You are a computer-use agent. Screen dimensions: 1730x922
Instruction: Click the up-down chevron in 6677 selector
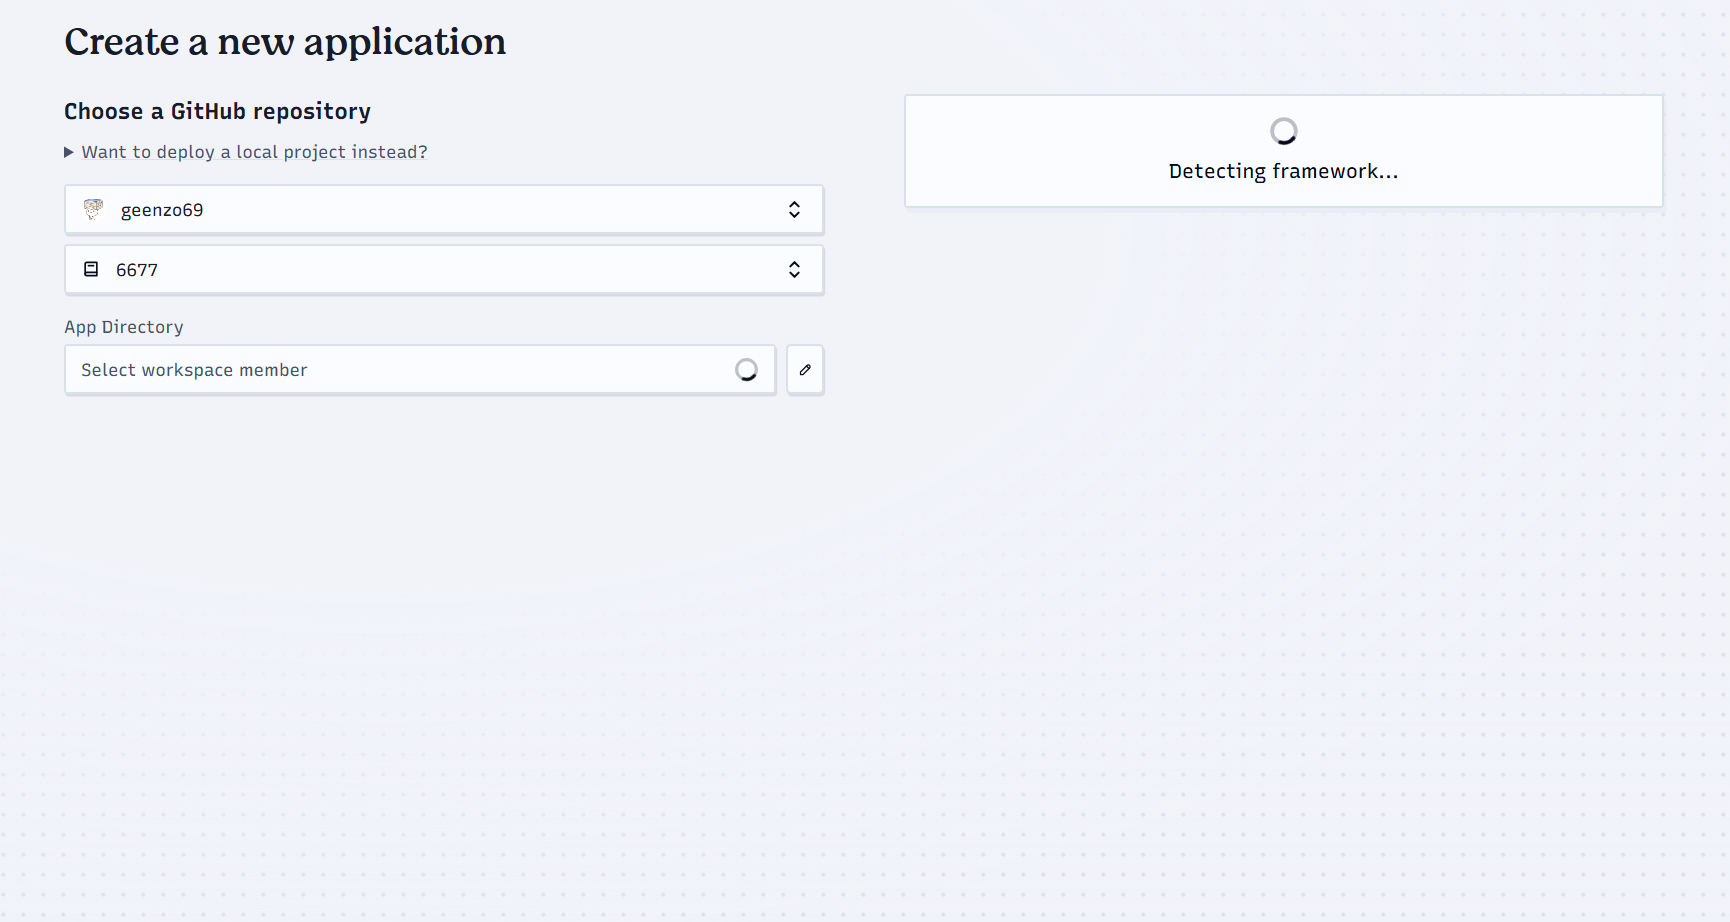pyautogui.click(x=794, y=269)
